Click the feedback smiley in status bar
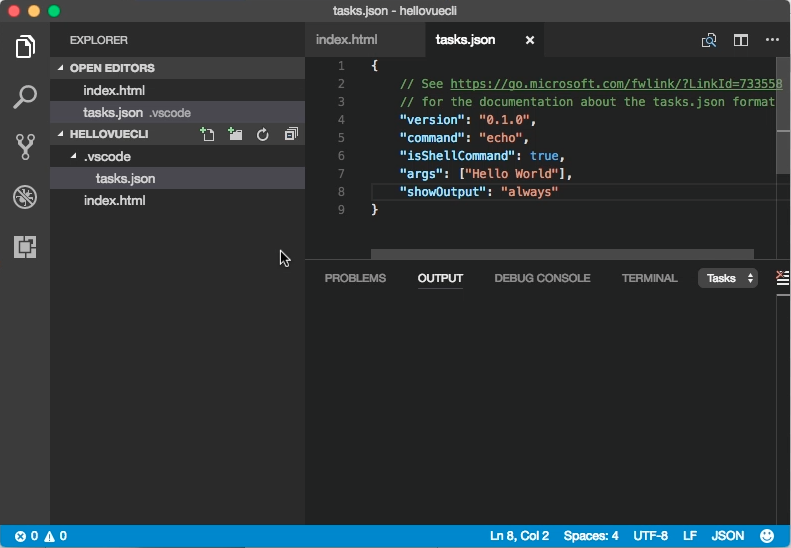This screenshot has height=548, width=791. pos(767,536)
